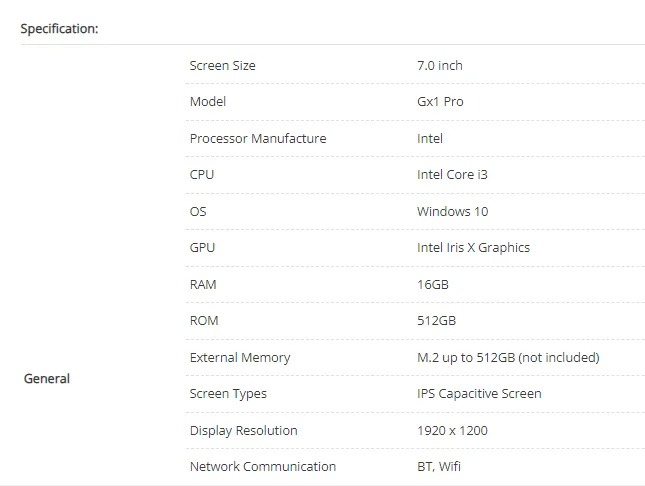Select the Processor Manufacture label
Image resolution: width=645 pixels, height=486 pixels.
pos(258,139)
